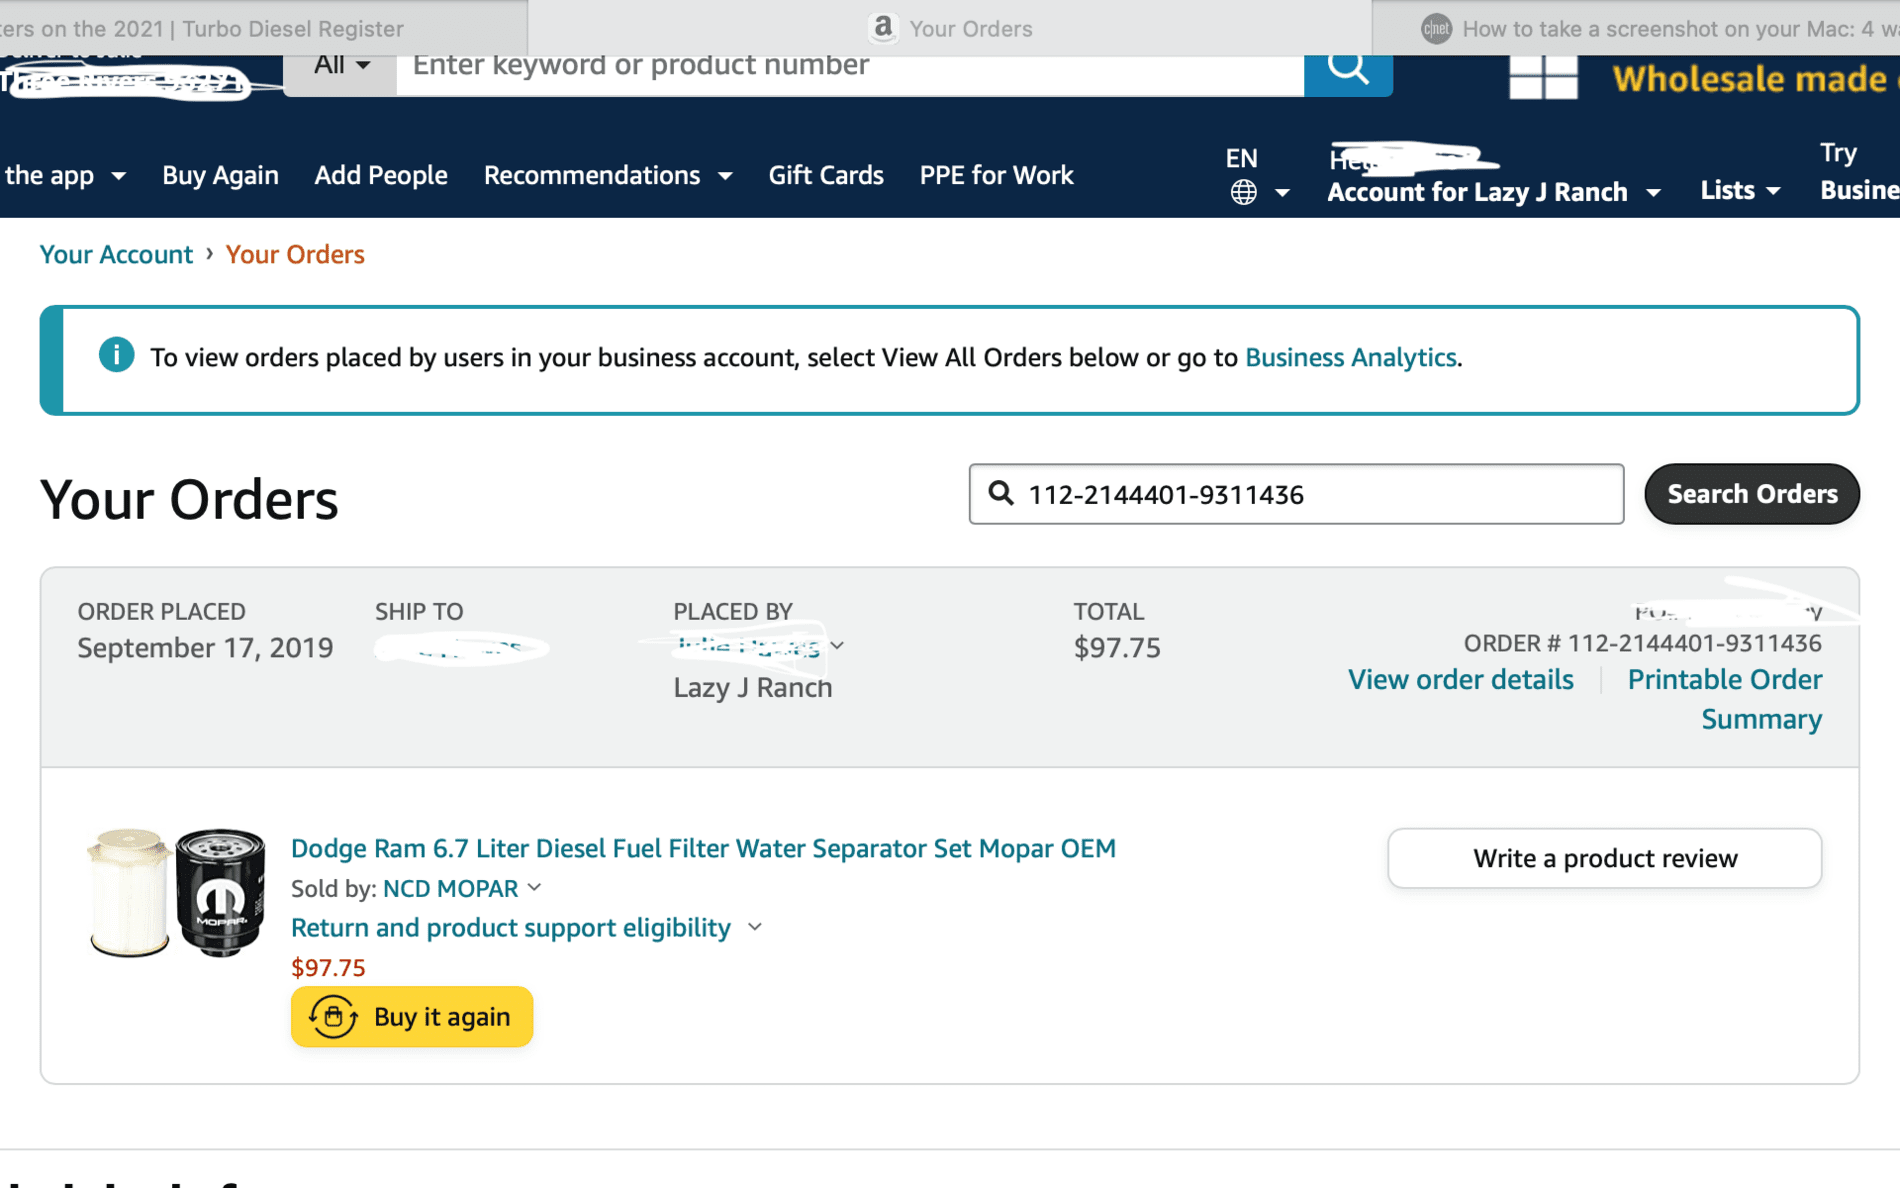The width and height of the screenshot is (1900, 1188).
Task: Click the four-square wholesale grid icon
Action: pyautogui.click(x=1543, y=76)
